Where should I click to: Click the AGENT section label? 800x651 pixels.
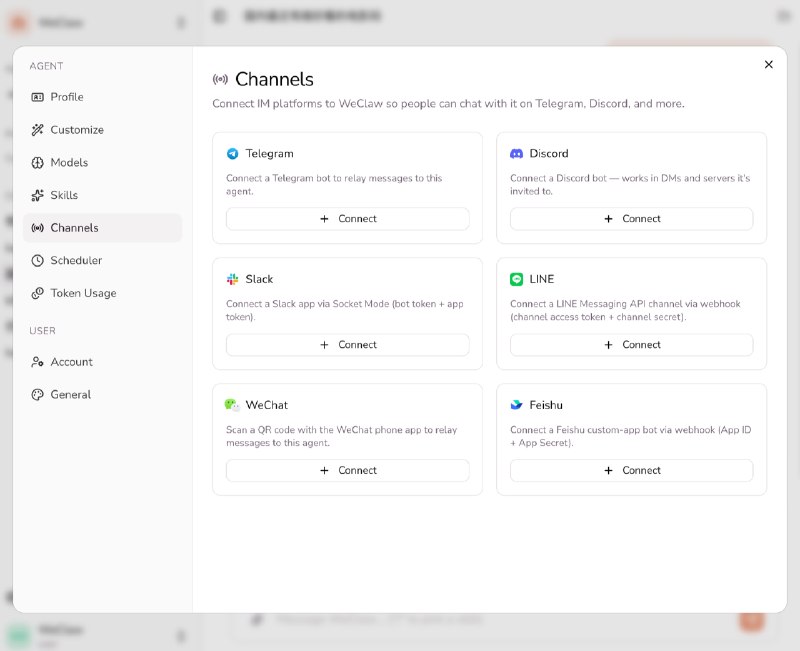46,66
